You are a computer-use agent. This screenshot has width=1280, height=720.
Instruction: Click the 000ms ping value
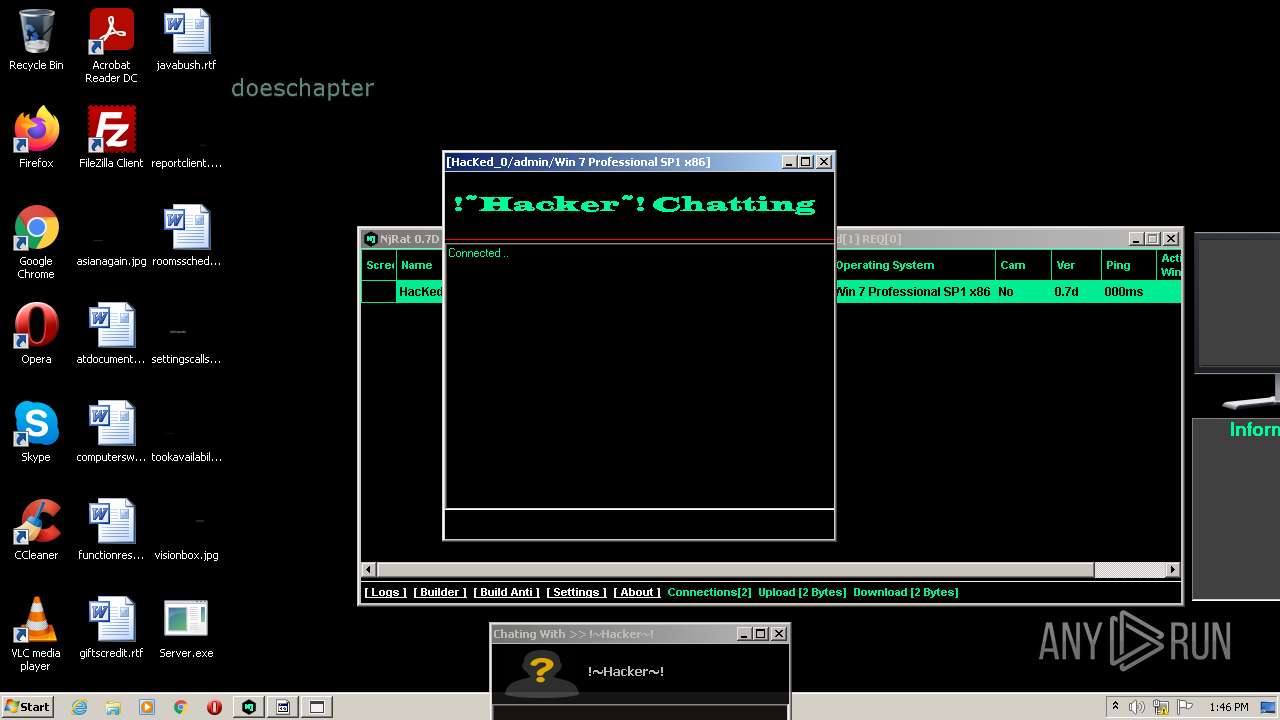(1124, 292)
